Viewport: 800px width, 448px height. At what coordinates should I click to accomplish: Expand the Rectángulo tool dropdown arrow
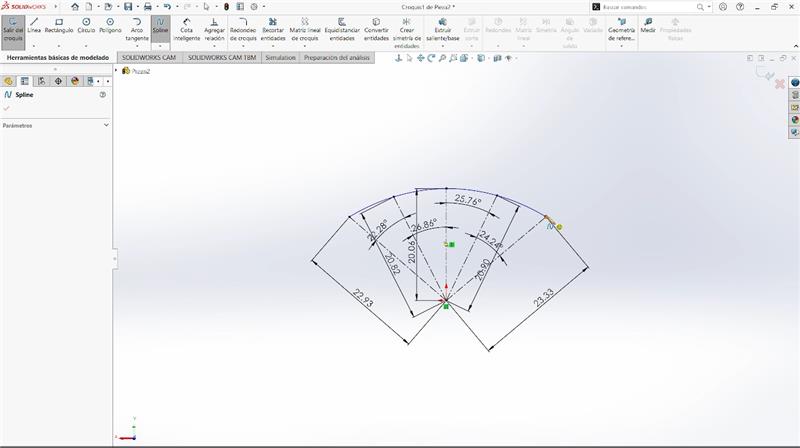[59, 46]
